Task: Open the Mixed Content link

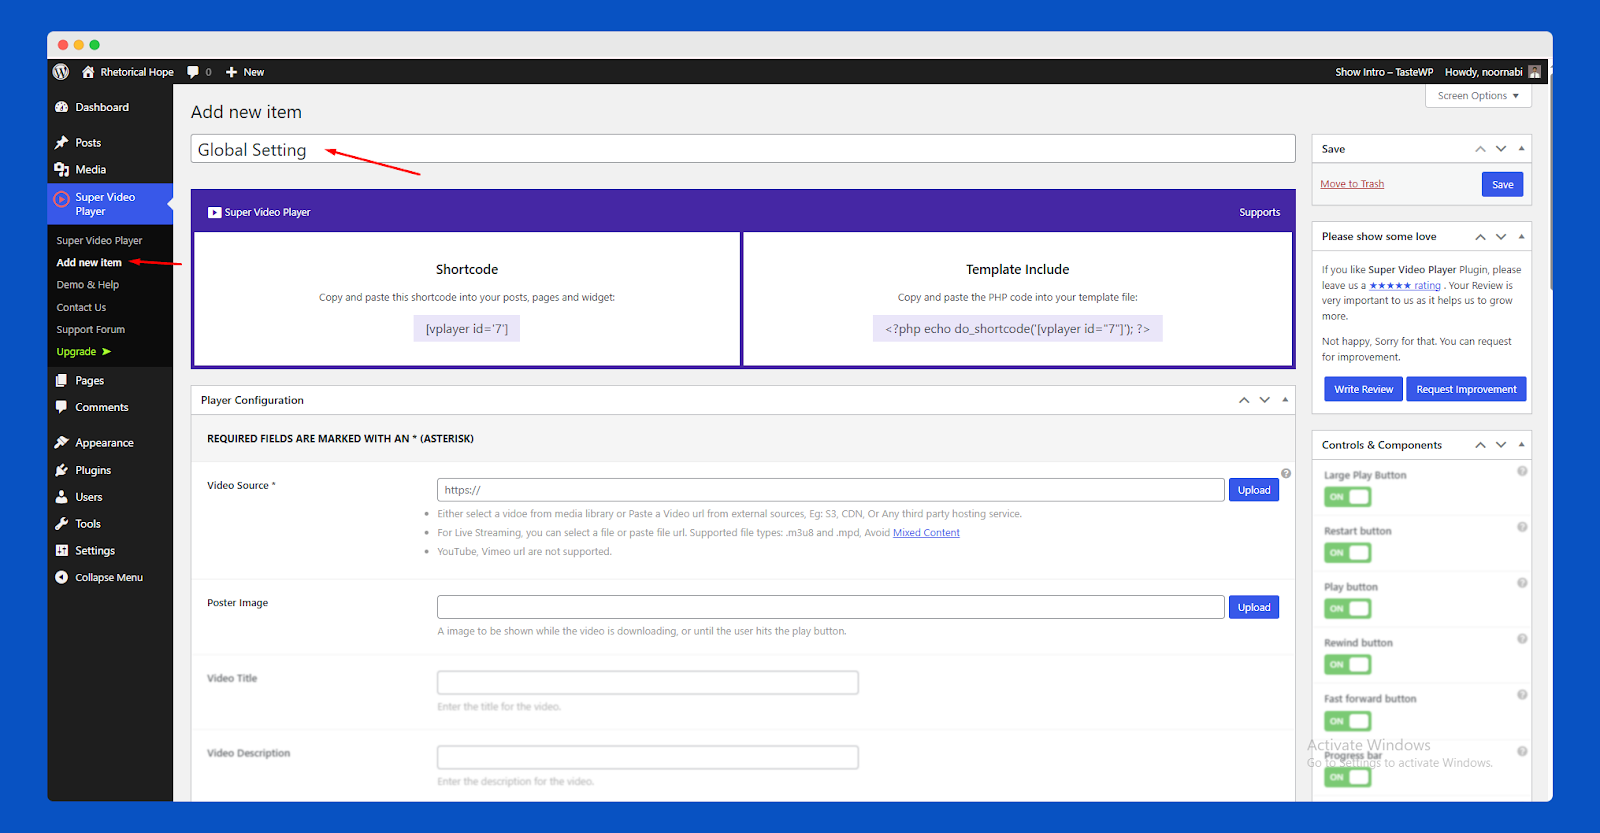Action: (926, 533)
